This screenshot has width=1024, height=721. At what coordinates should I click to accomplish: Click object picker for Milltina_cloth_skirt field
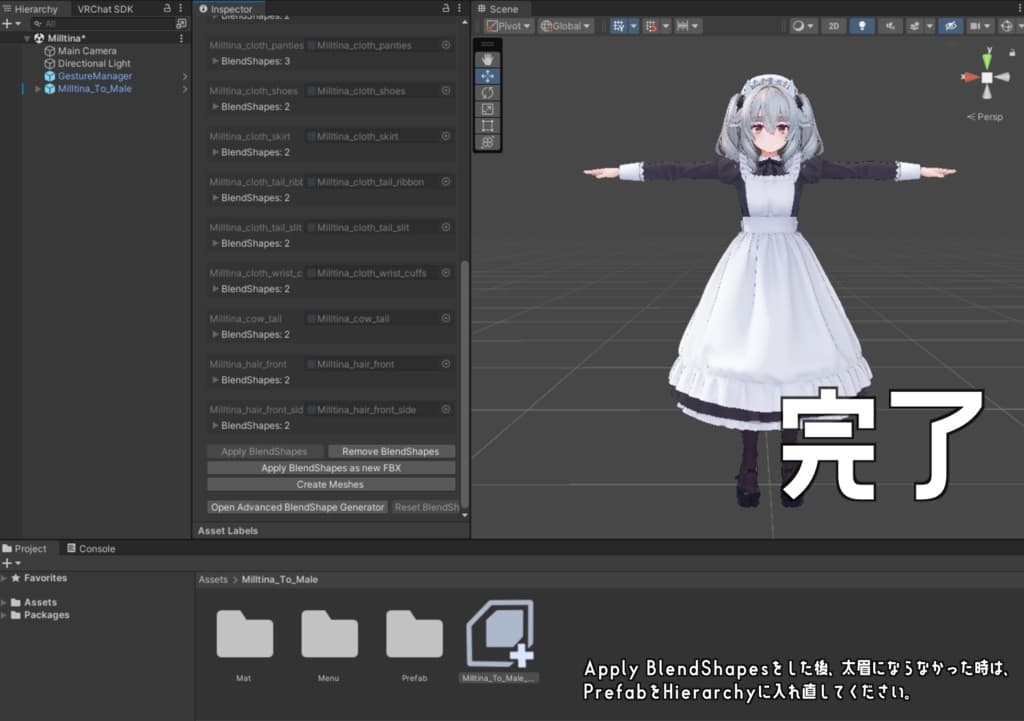coord(446,136)
